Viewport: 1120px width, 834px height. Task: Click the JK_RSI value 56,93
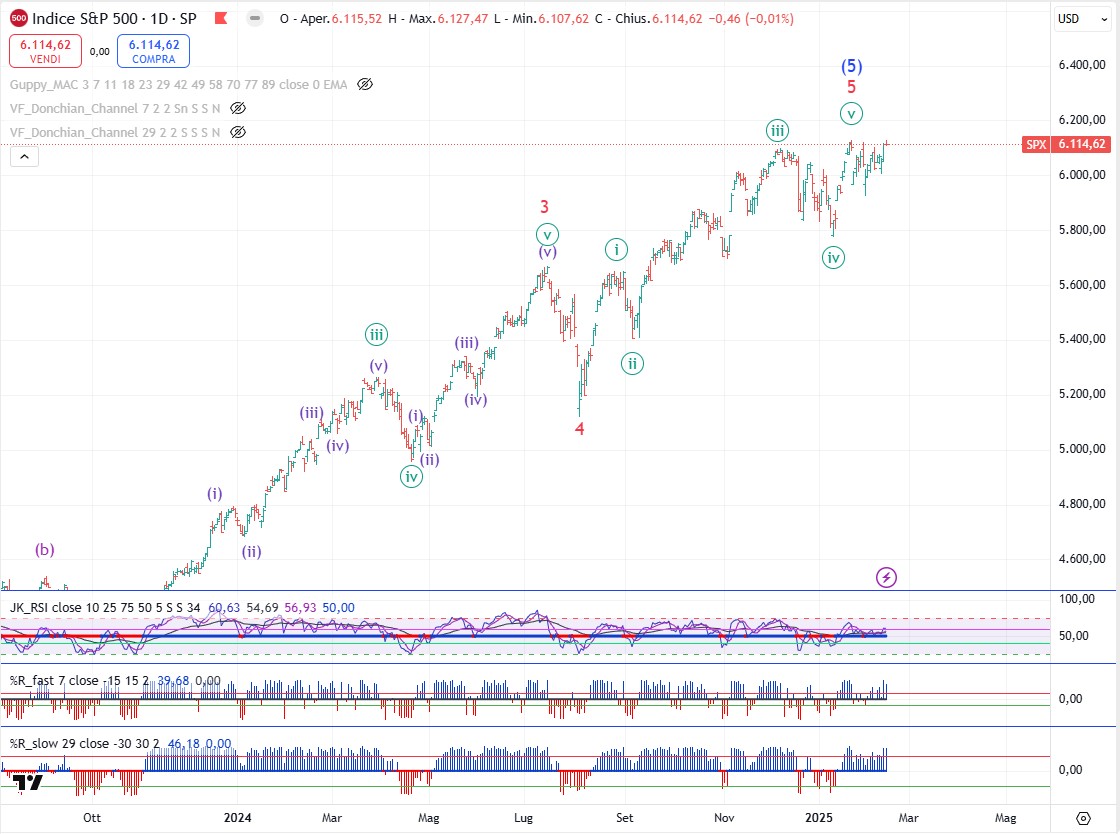coord(300,608)
